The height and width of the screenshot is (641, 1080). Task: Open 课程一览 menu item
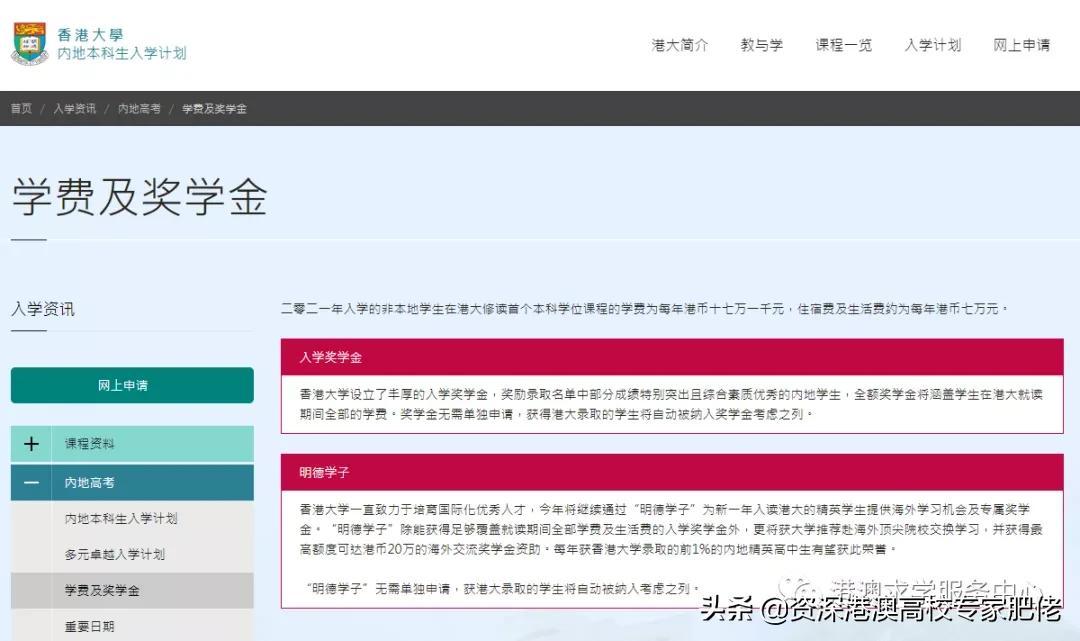point(844,45)
